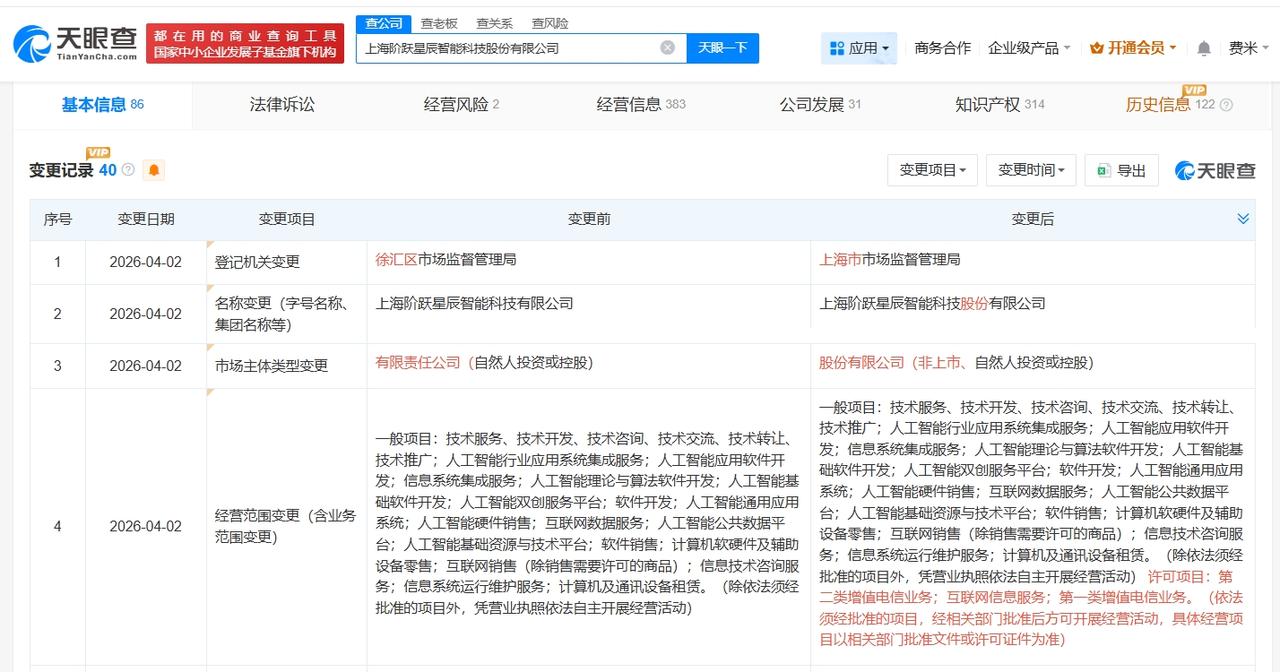Click the 天眼查 logo in the top left
This screenshot has width=1280, height=672.
(x=70, y=42)
